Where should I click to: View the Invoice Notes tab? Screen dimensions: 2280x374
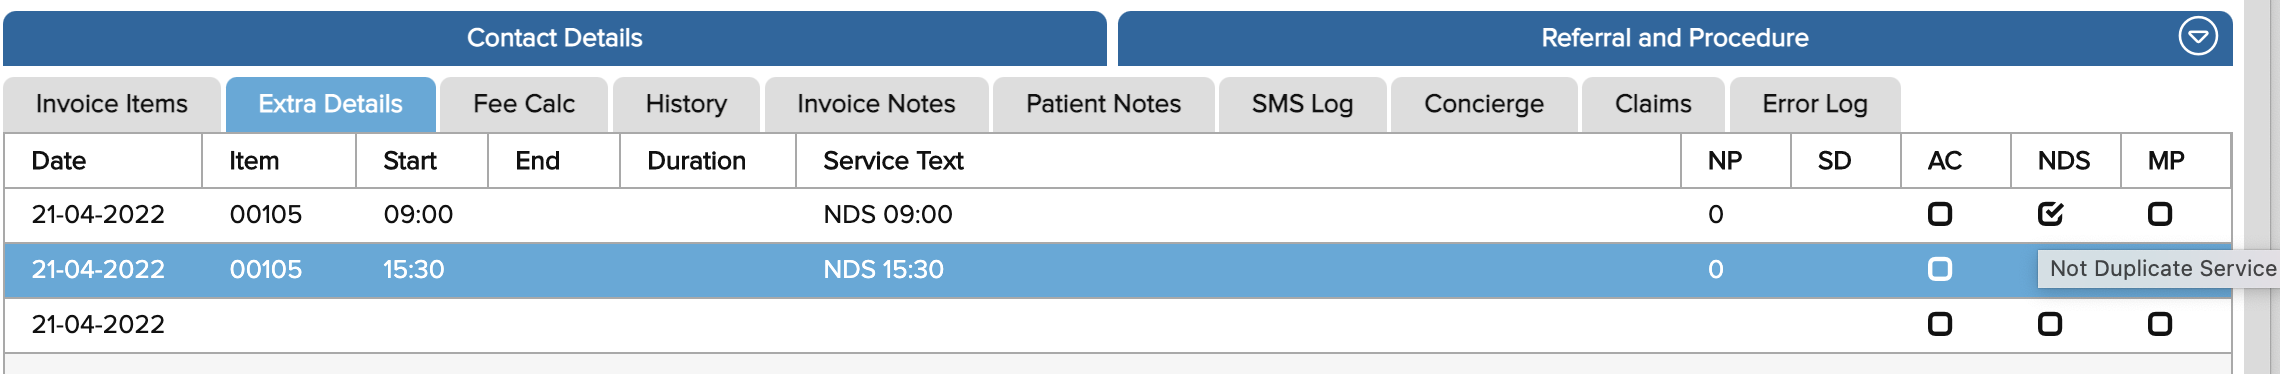876,104
